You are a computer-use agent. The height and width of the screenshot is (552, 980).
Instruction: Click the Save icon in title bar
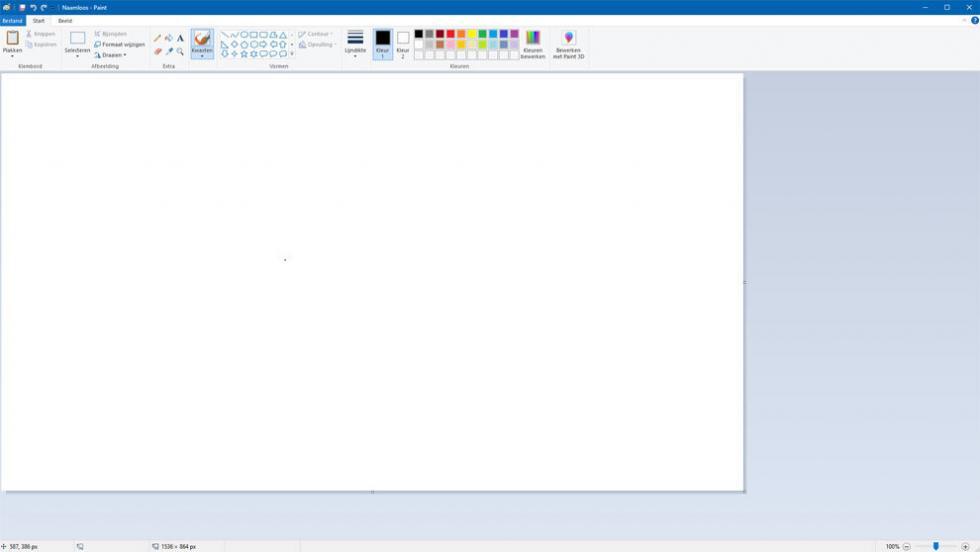pyautogui.click(x=22, y=8)
